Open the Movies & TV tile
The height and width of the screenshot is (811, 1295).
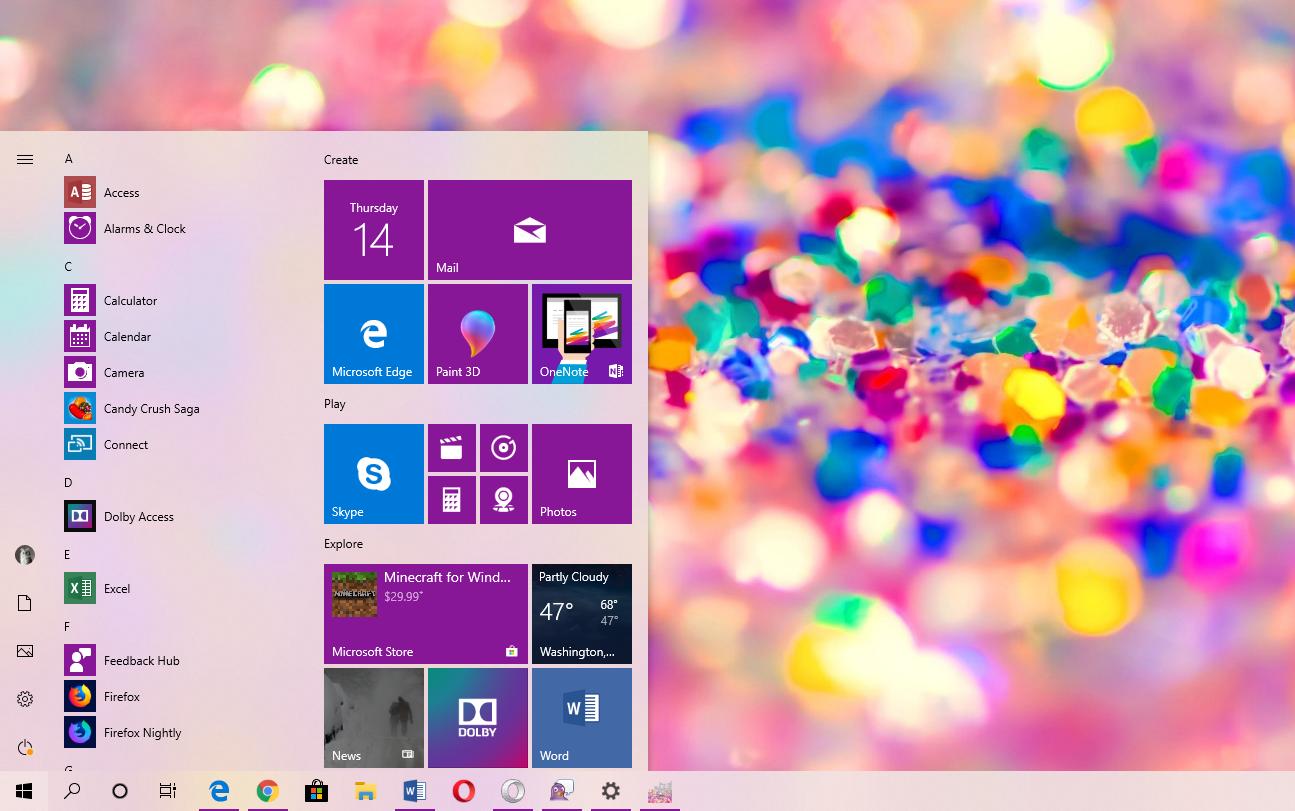point(452,448)
